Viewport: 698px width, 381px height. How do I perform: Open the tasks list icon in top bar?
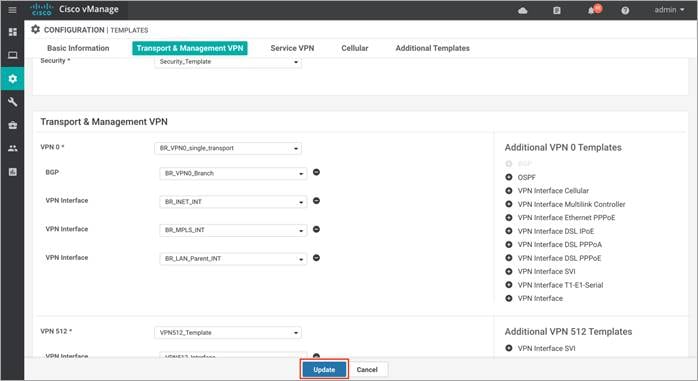coord(556,10)
